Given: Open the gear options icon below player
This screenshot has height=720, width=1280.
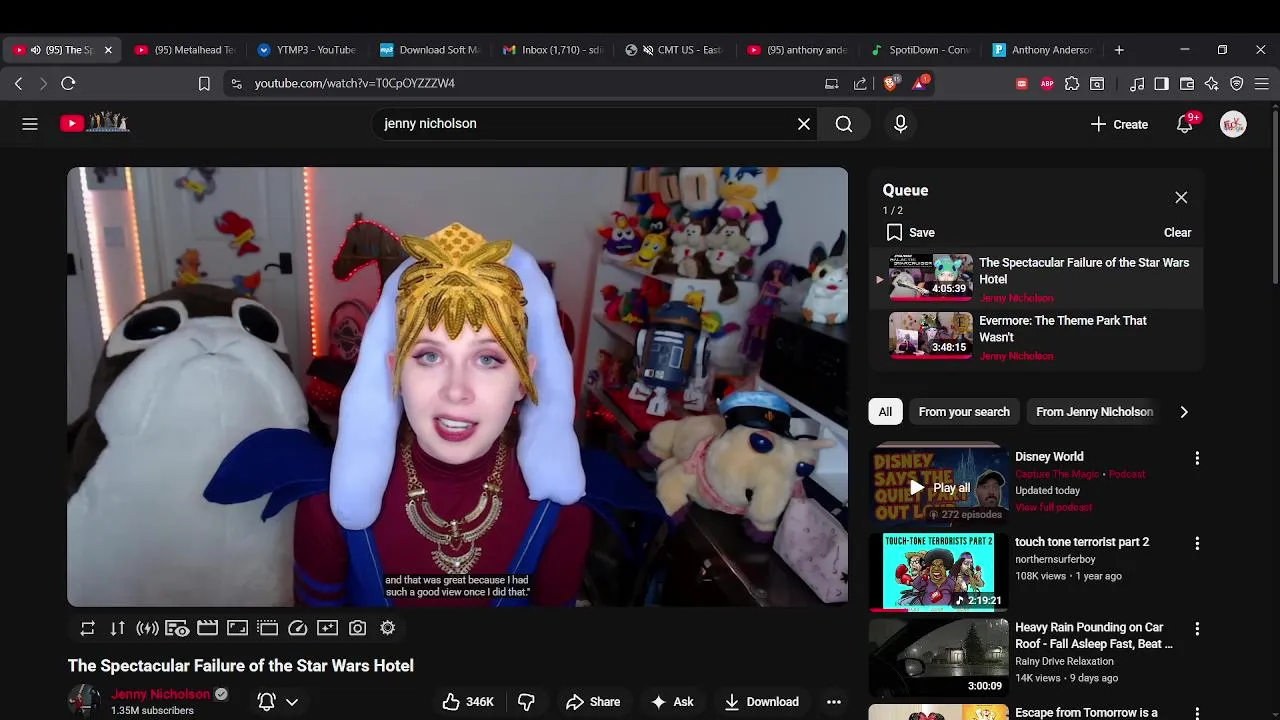Looking at the screenshot, I should click(388, 628).
